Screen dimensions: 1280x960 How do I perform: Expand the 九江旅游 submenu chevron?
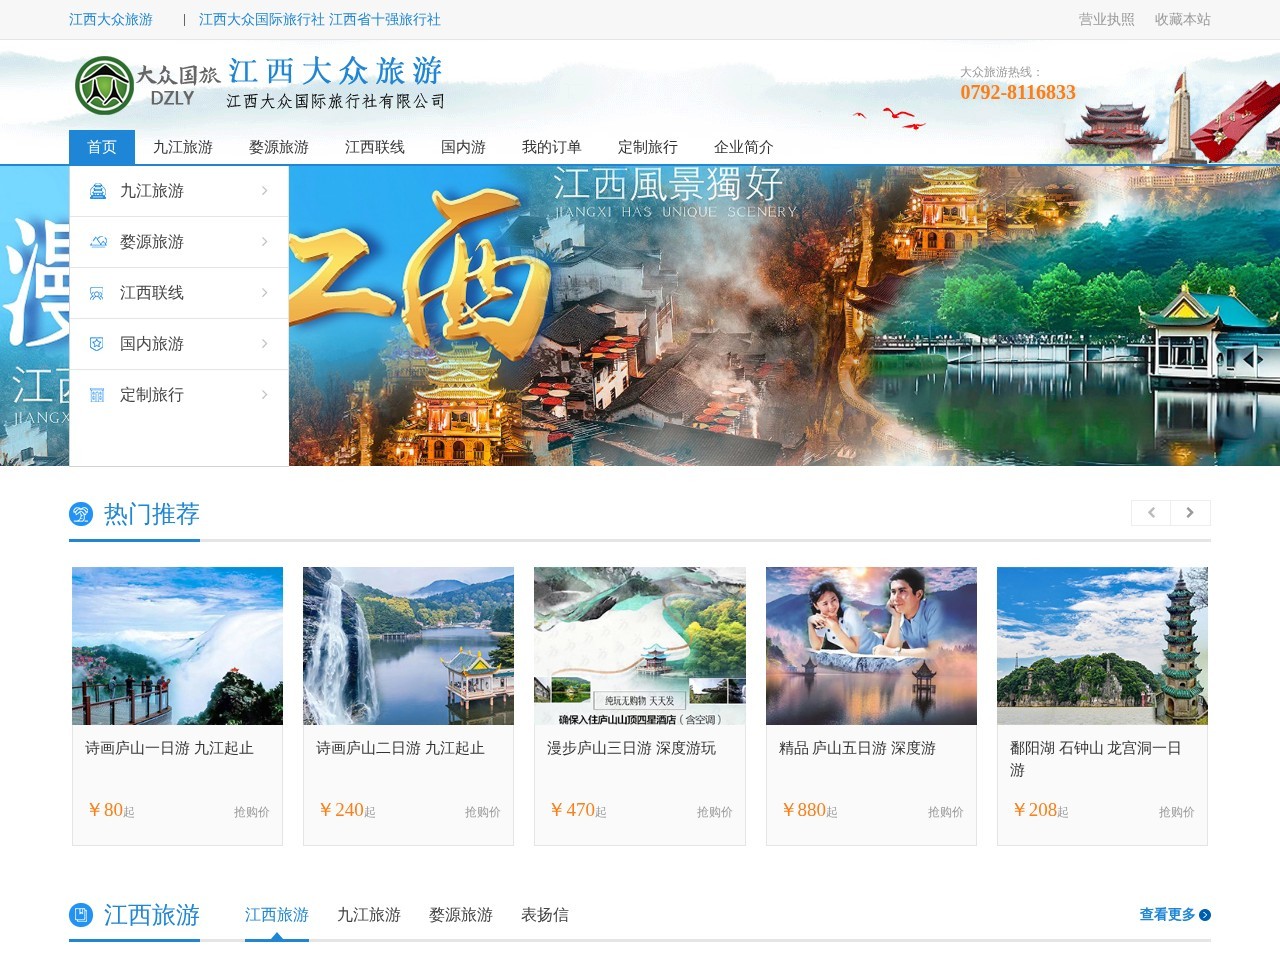(x=263, y=190)
